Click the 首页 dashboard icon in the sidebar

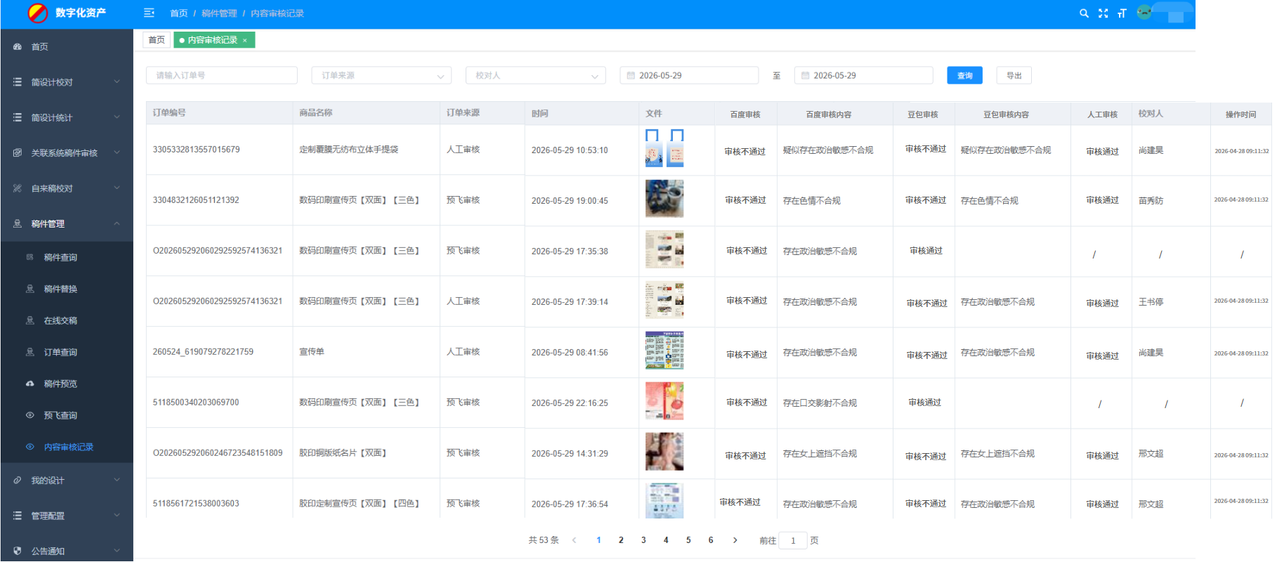click(x=17, y=47)
